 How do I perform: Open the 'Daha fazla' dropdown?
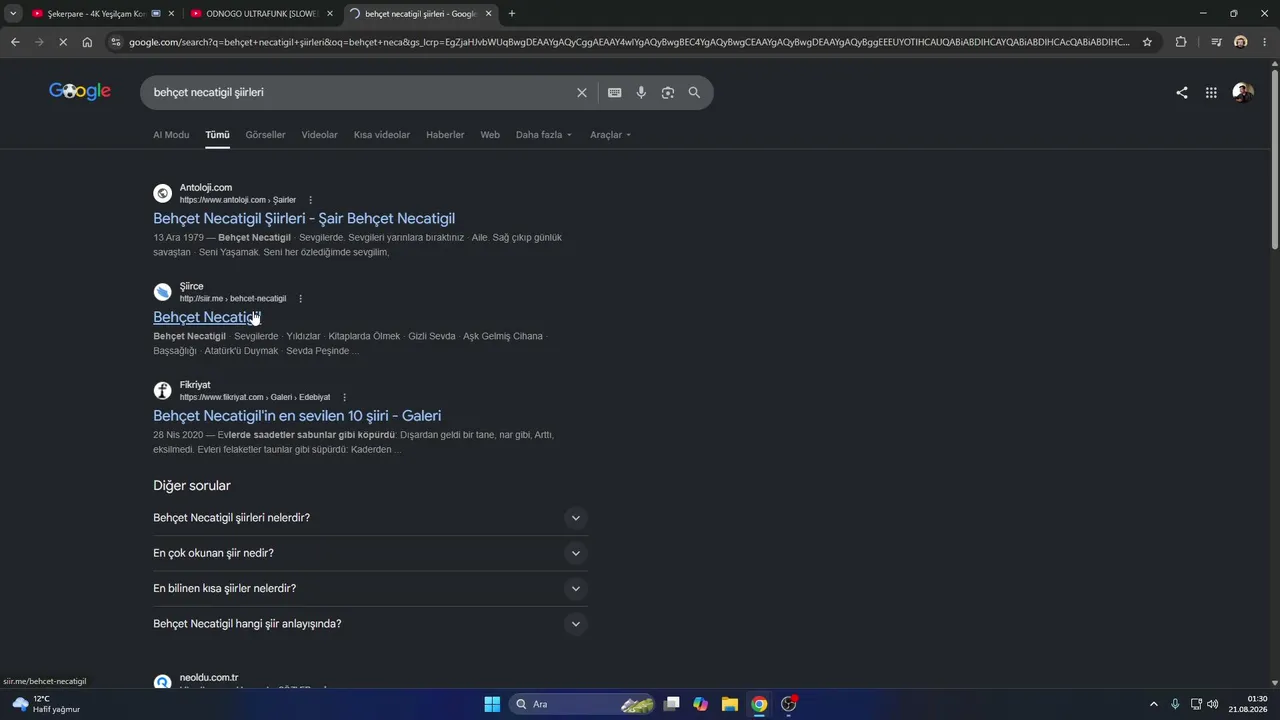(x=544, y=135)
